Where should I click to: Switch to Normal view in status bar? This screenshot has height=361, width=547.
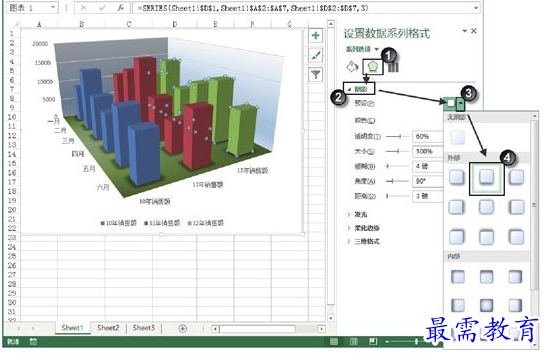point(334,341)
